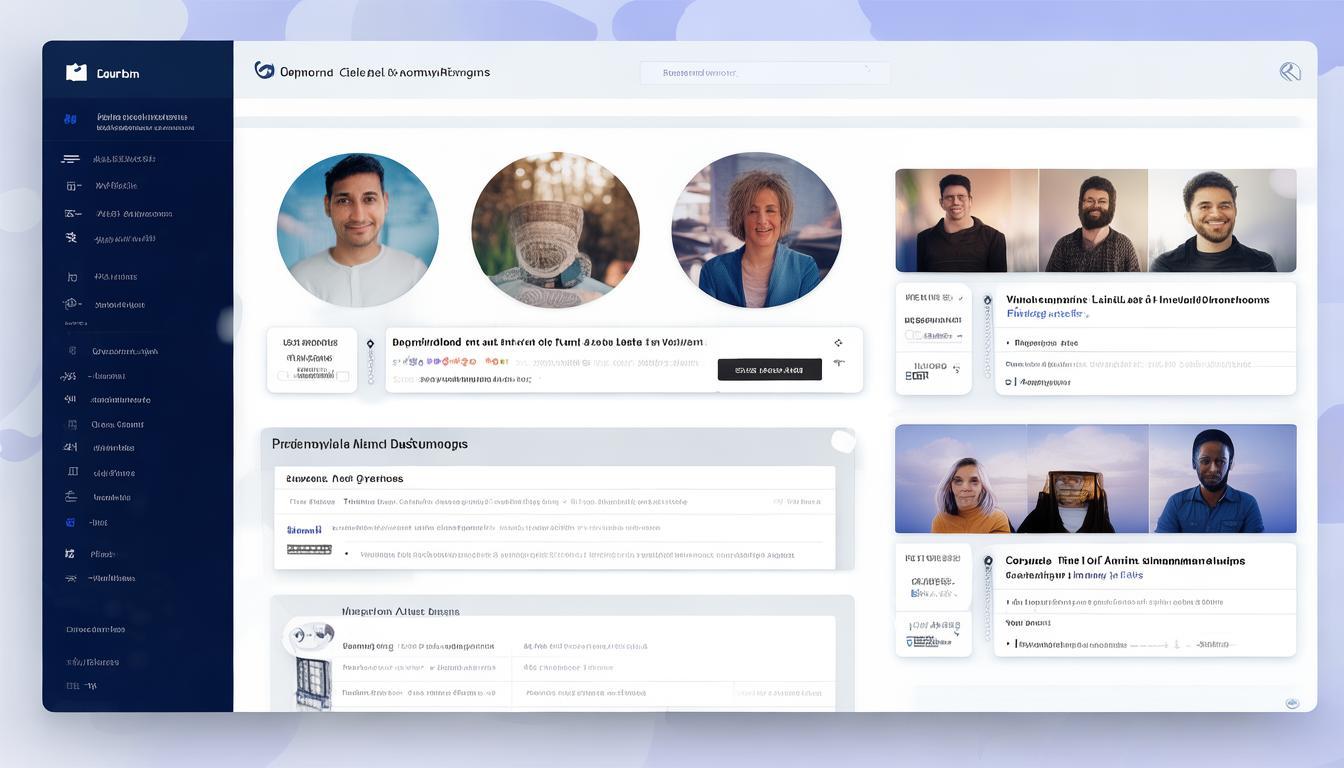Click the swirl logo icon beside header title
This screenshot has height=768, width=1344.
tap(264, 70)
